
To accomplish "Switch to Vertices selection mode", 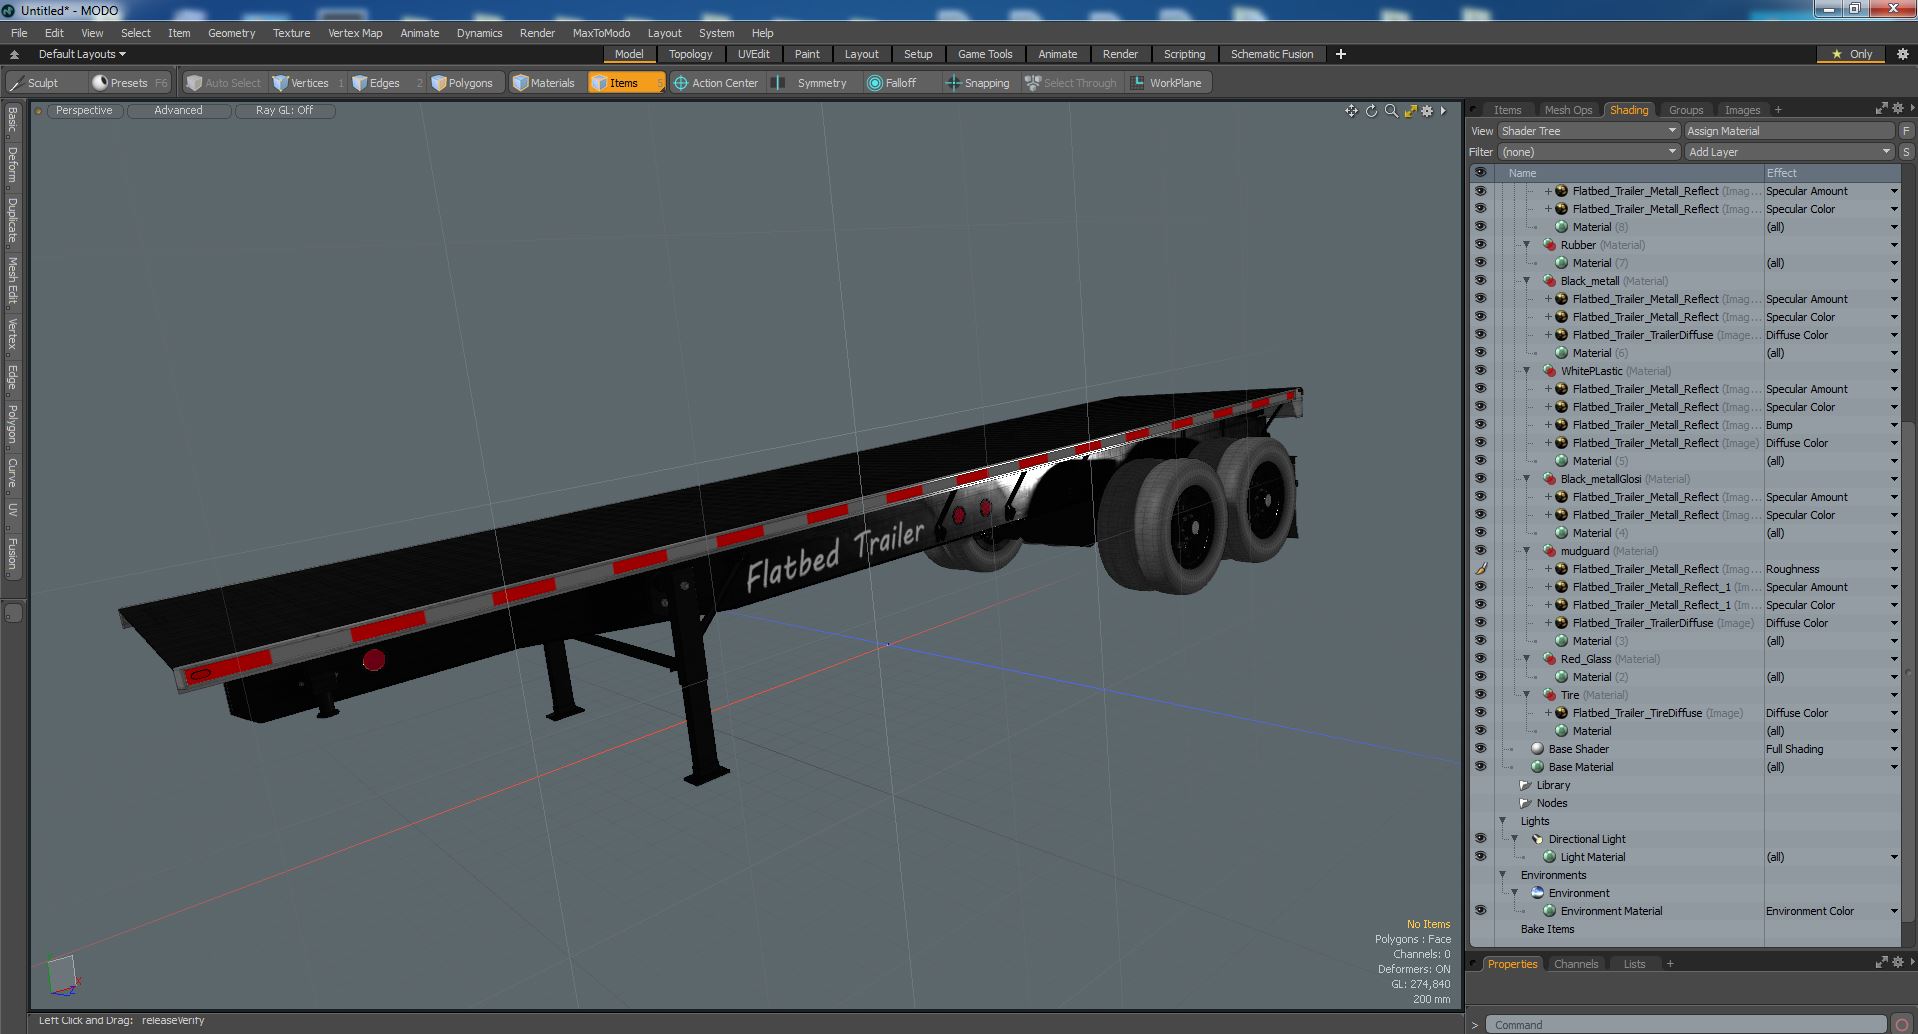I will (307, 83).
